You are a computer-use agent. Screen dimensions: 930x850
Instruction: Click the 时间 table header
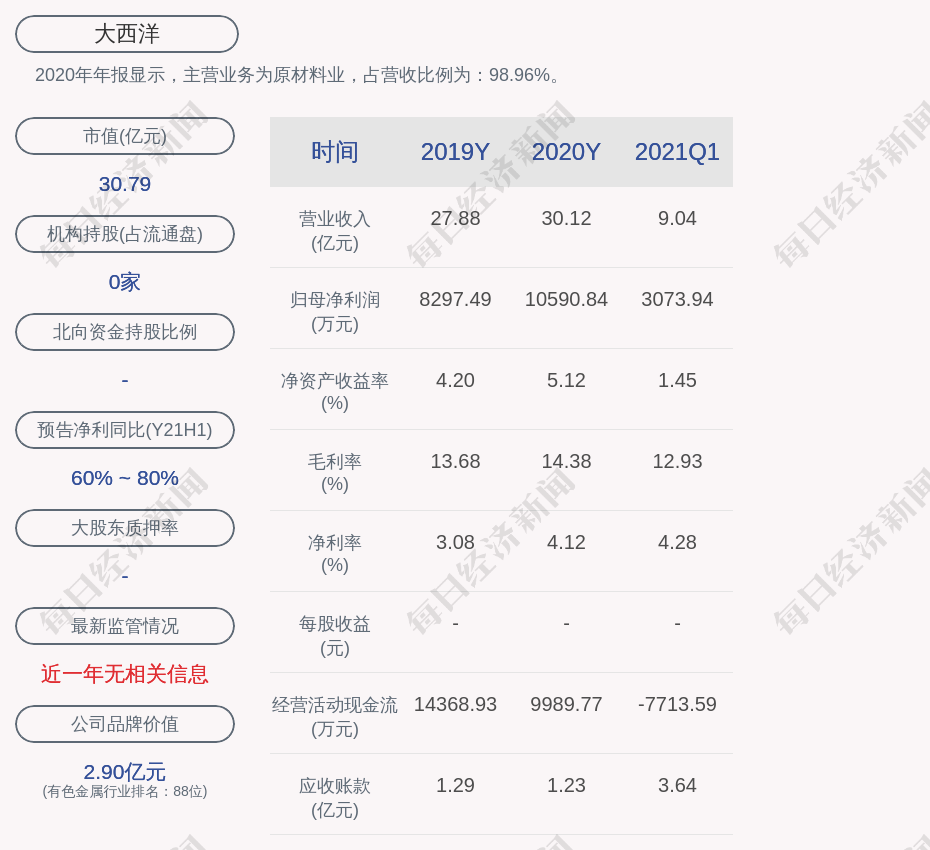[x=335, y=152]
